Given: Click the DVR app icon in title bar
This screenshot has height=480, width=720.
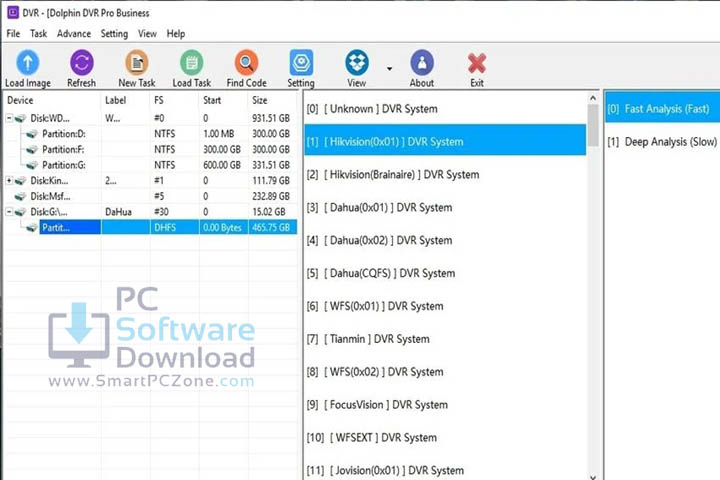Looking at the screenshot, I should (x=13, y=12).
